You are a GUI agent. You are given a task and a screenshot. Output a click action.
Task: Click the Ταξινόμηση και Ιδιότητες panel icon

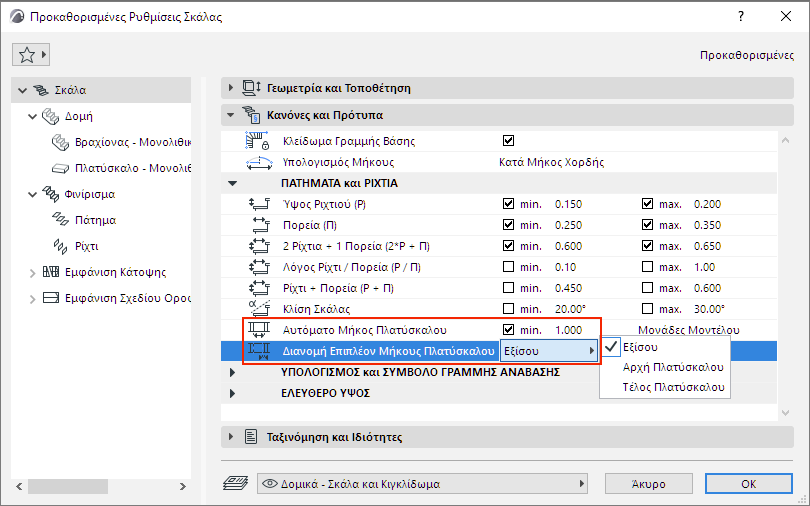click(251, 437)
